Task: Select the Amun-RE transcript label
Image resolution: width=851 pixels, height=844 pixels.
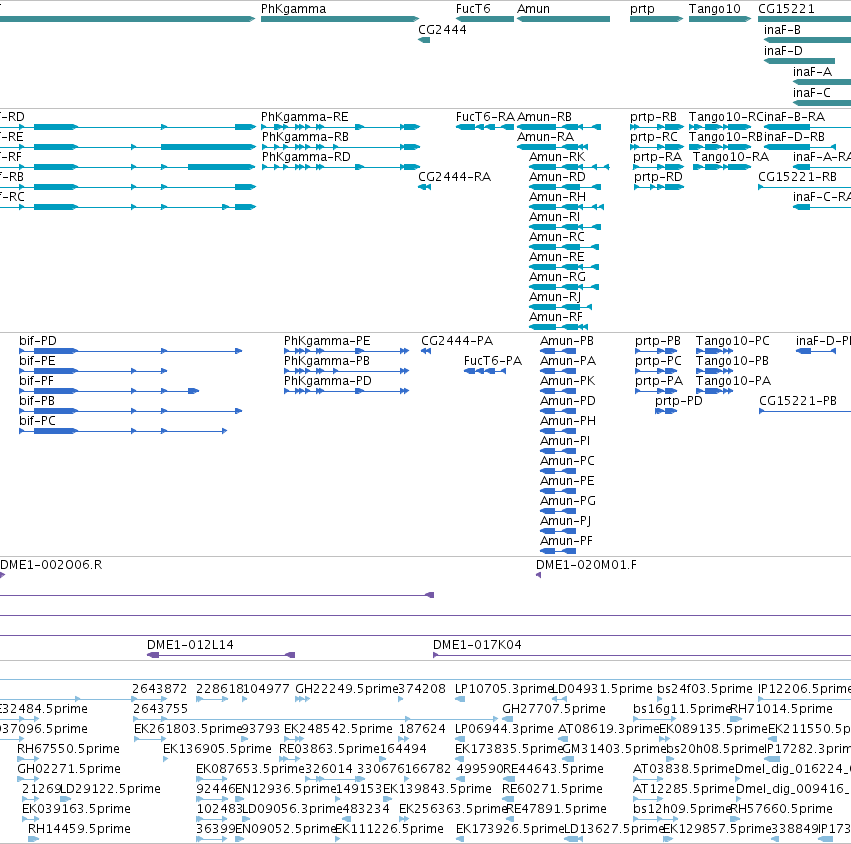Action: click(557, 257)
